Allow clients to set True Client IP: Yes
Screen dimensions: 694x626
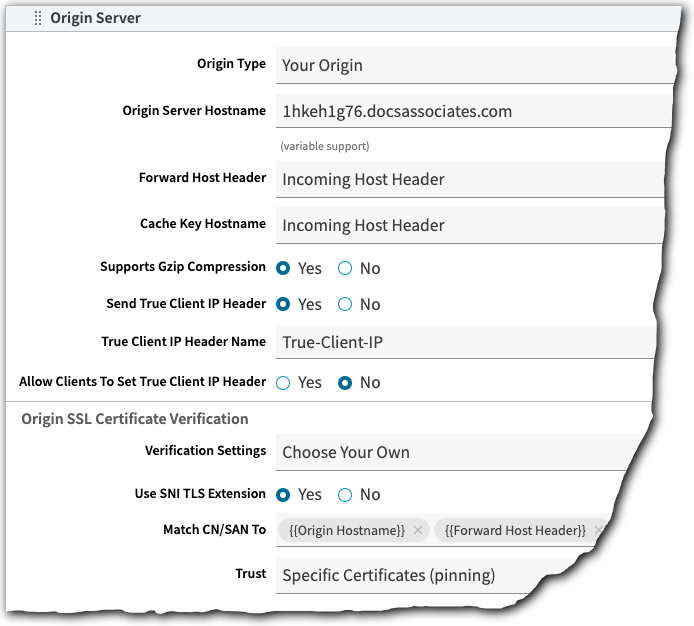(284, 382)
